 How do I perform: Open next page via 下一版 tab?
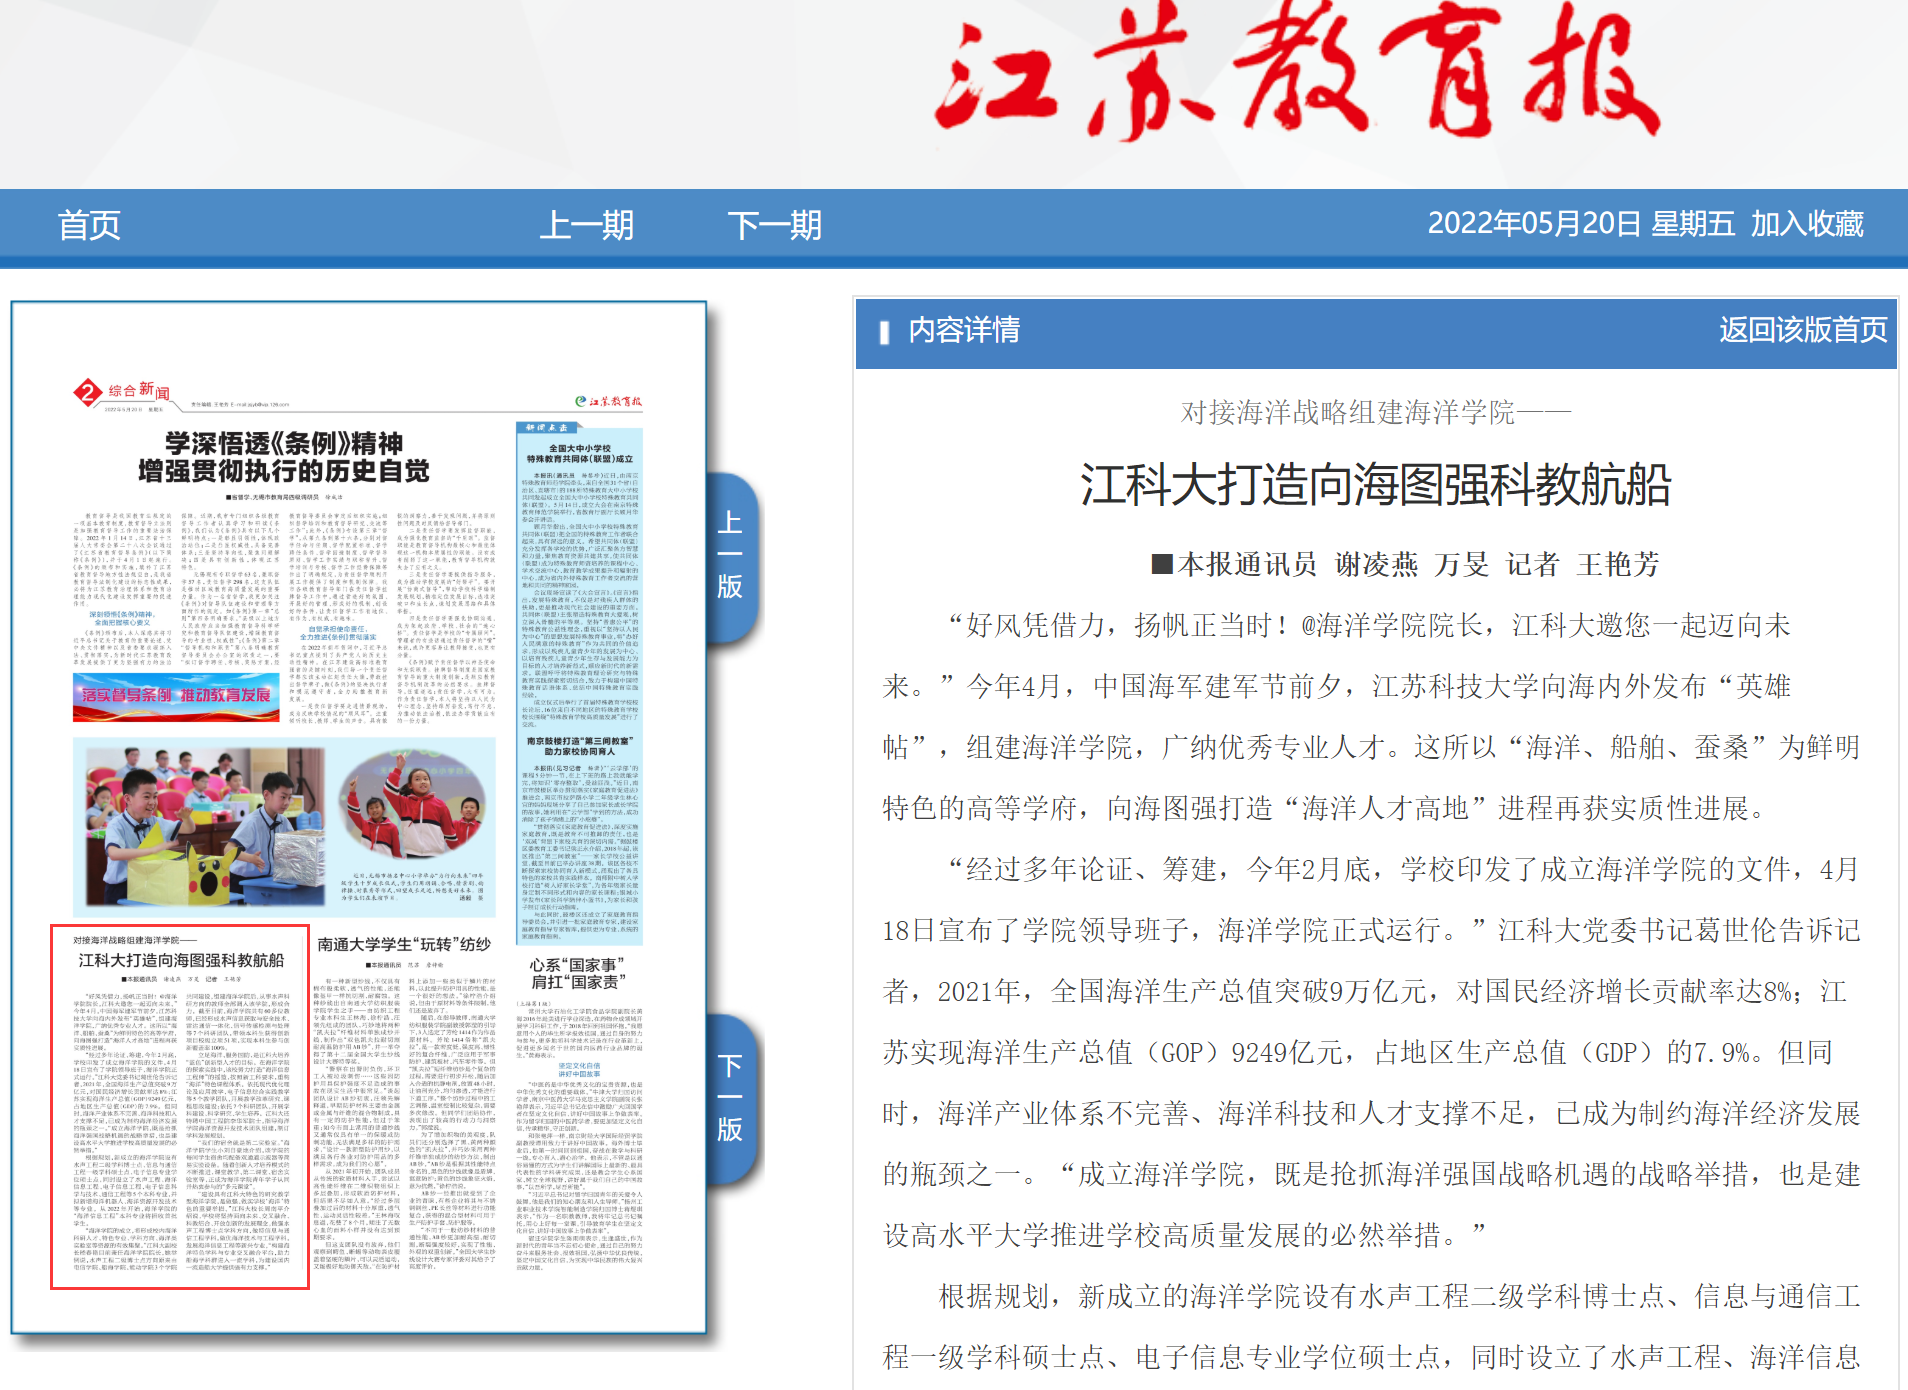coord(731,1097)
